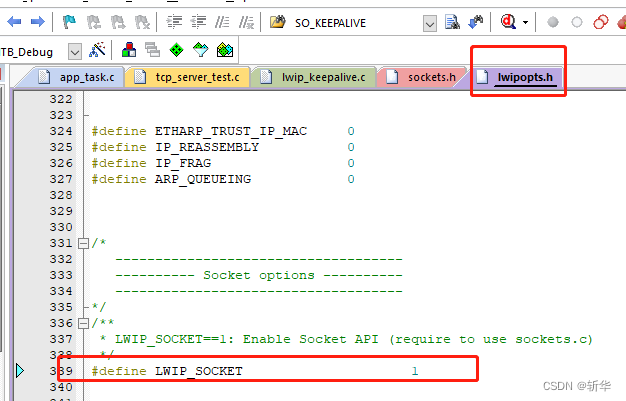Screen dimensions: 626x401
Task: Unindent the selected lines icon
Action: coord(198,22)
